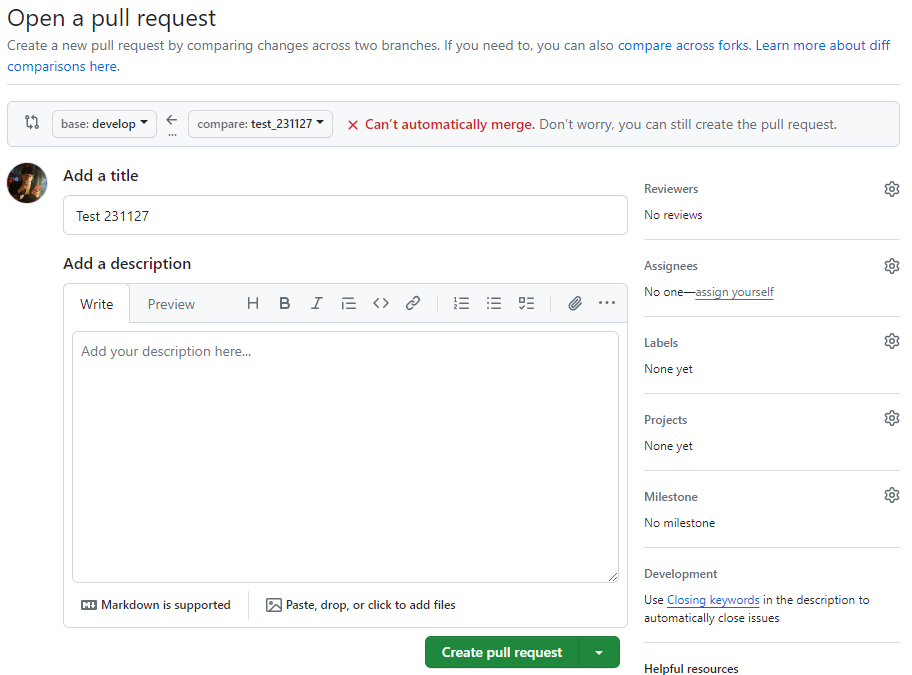Click the No reviews text

coord(673,215)
